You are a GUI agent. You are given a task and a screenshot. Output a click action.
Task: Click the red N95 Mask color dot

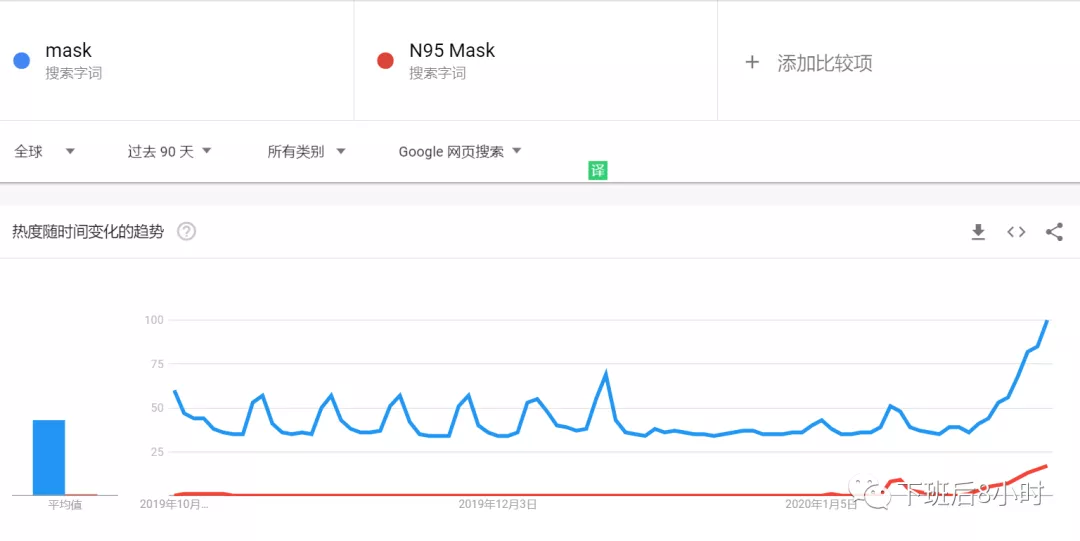pyautogui.click(x=385, y=61)
